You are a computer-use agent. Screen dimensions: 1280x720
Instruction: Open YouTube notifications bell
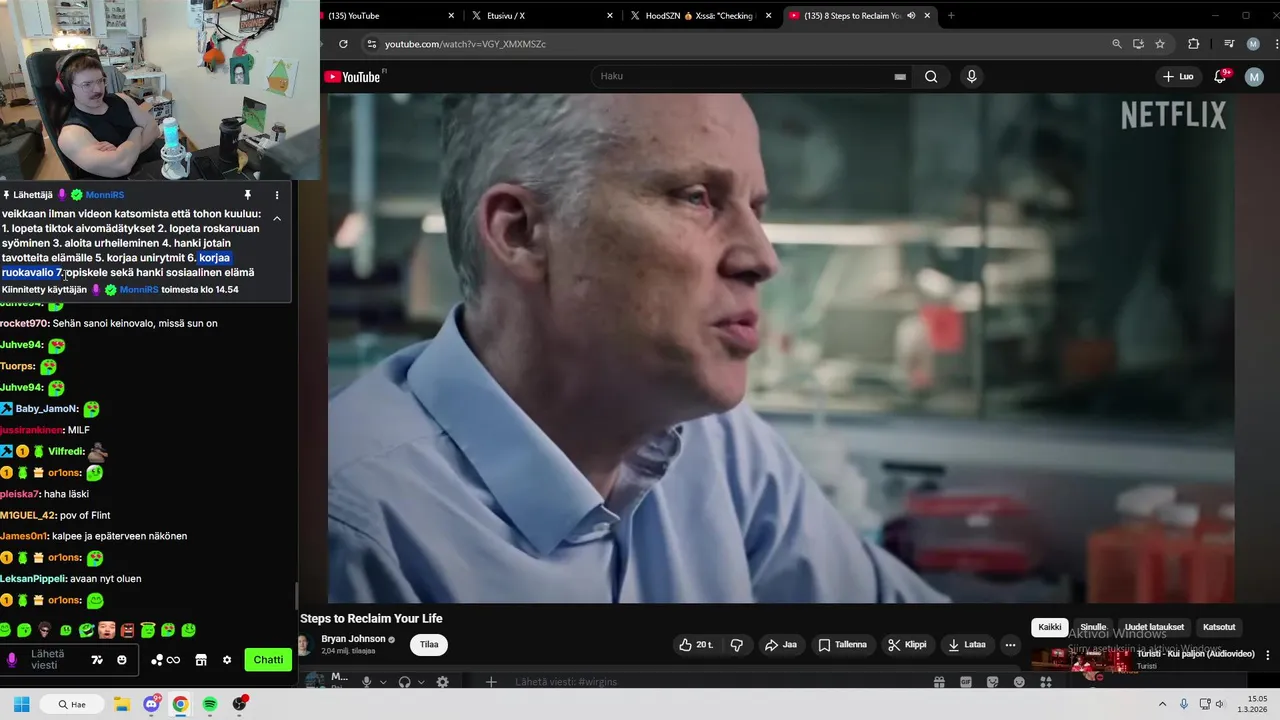point(1220,76)
